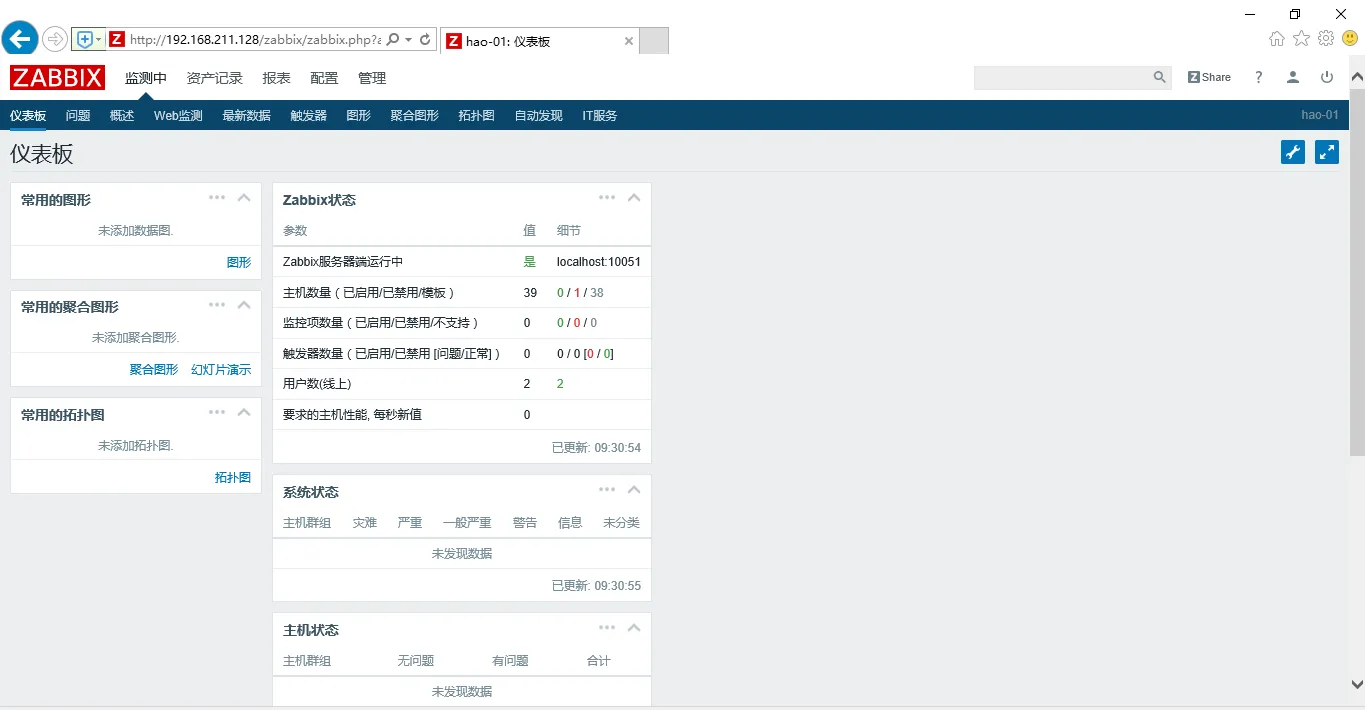
Task: Click the hao-01 label in submenu bar
Action: pos(1320,115)
